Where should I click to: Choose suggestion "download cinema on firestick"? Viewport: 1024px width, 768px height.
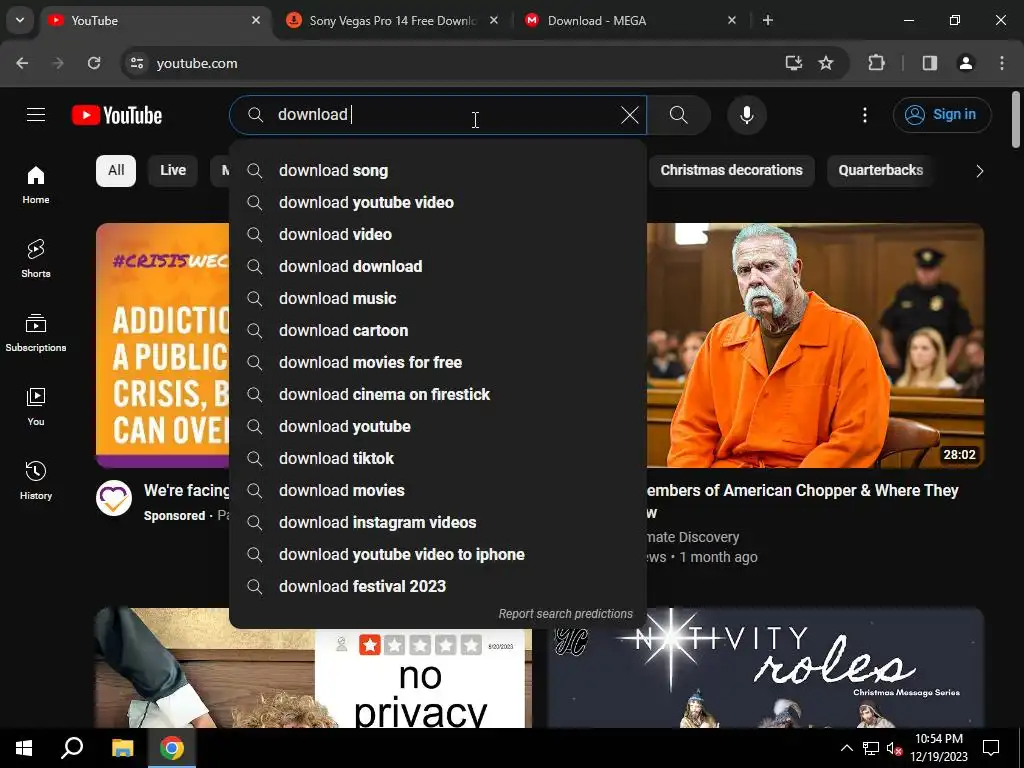pos(438,394)
